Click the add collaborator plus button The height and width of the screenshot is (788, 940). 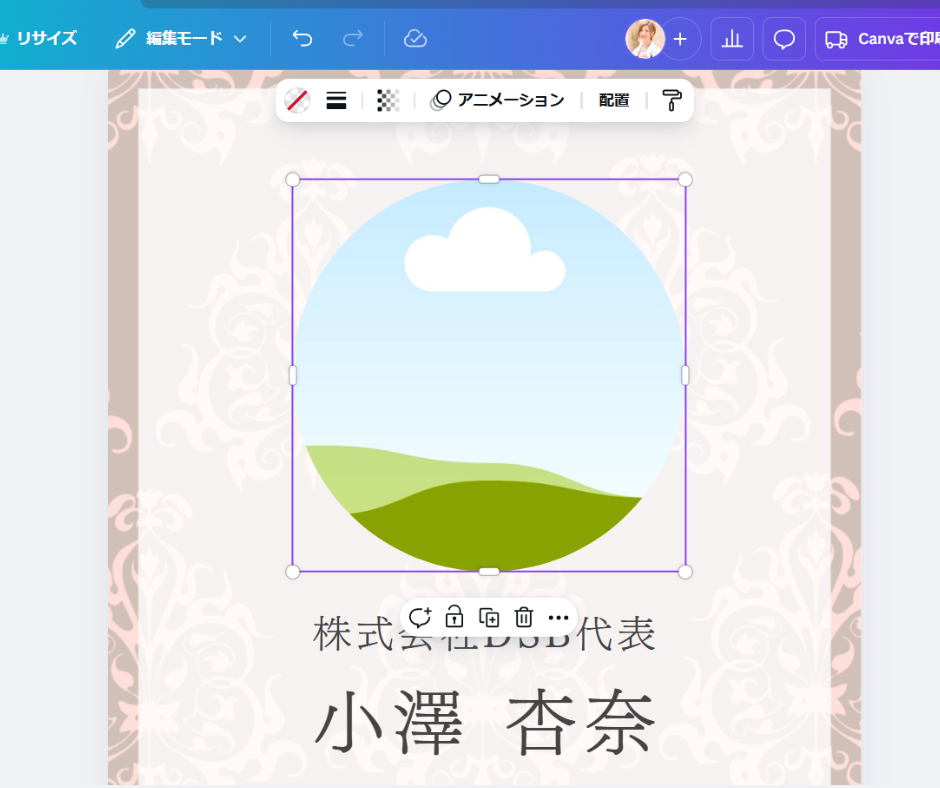click(x=680, y=39)
